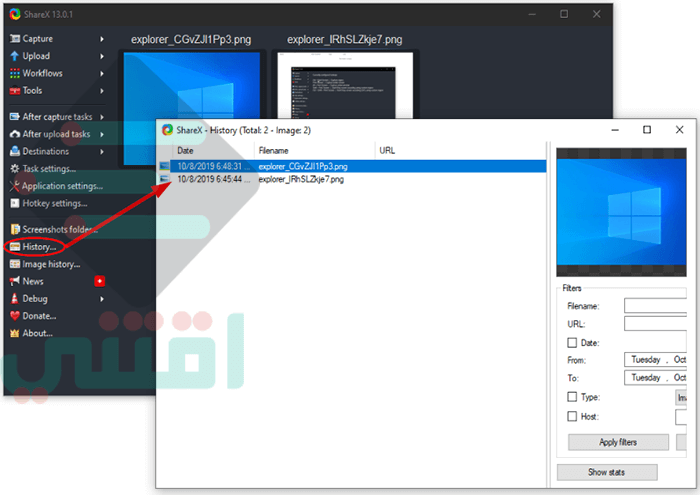Expand the After capture tasks submenu arrow
The height and width of the screenshot is (495, 700).
click(x=102, y=117)
